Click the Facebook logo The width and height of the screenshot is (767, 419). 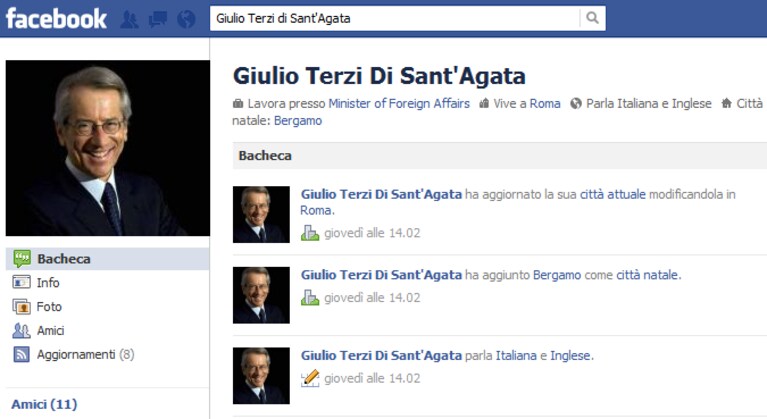(x=56, y=19)
